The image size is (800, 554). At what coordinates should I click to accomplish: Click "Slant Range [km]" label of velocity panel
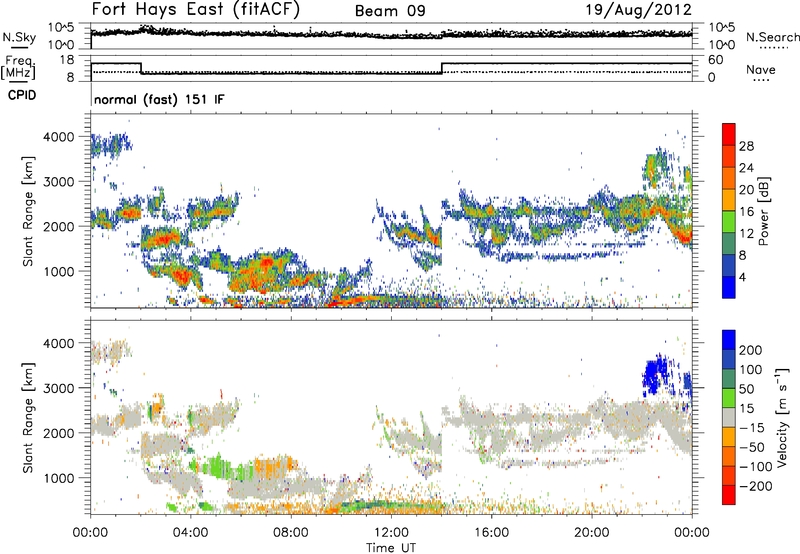tap(28, 417)
